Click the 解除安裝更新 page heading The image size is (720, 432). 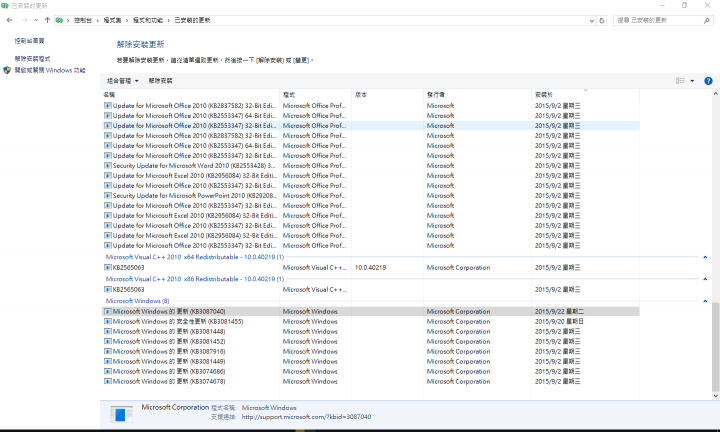pos(140,45)
